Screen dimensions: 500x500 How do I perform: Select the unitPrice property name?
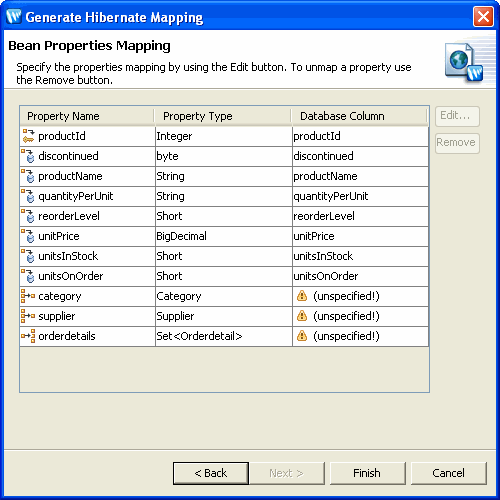pos(59,236)
